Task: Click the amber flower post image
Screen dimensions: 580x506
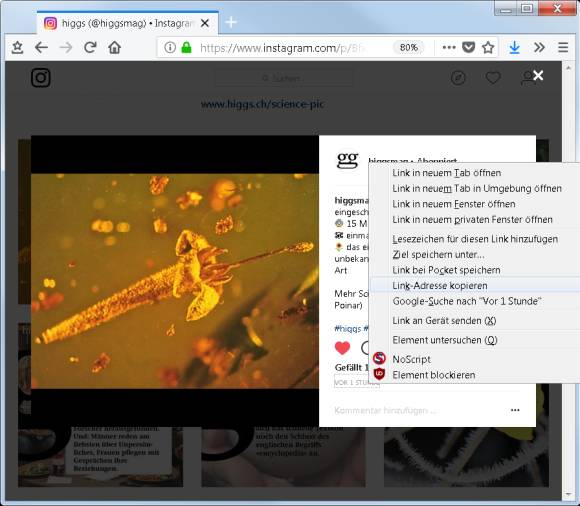Action: [175, 281]
